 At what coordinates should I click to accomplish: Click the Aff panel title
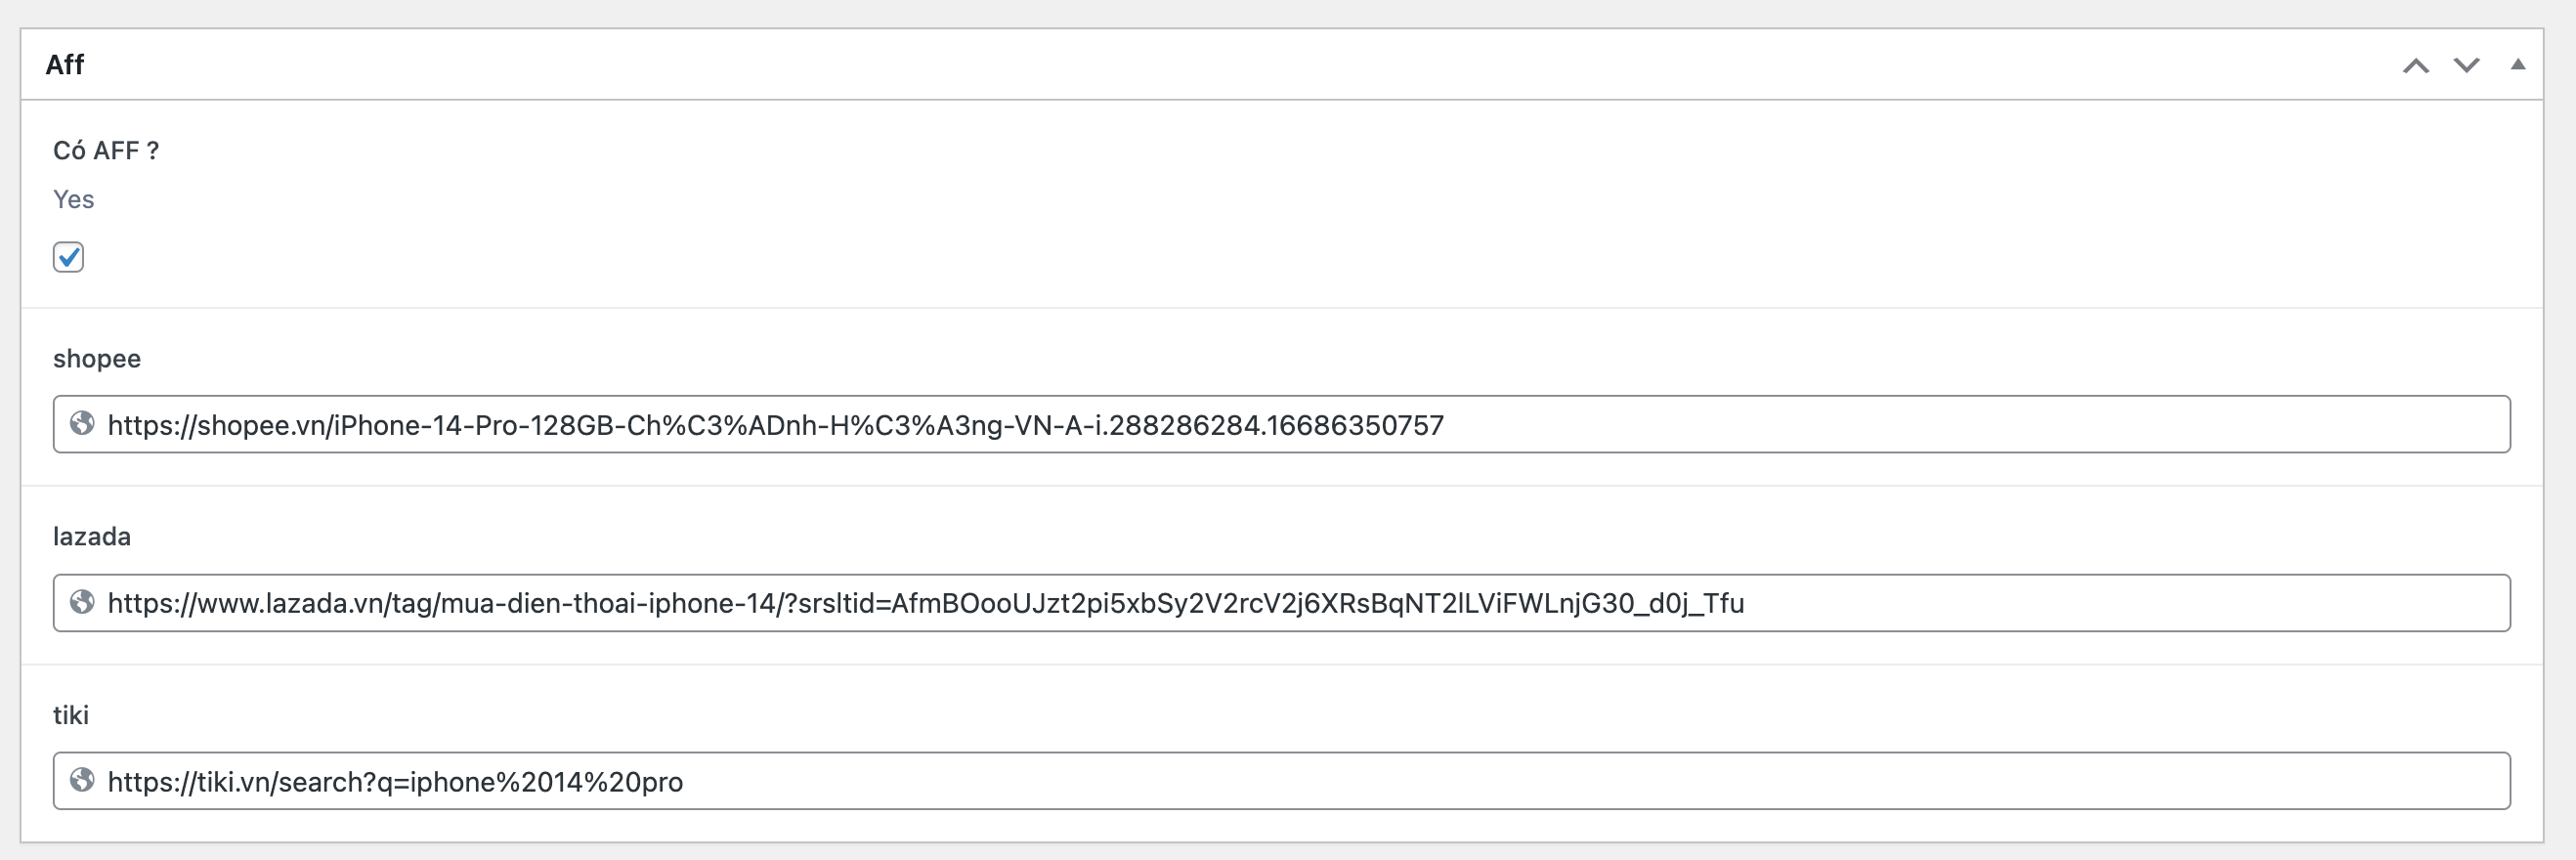point(65,65)
